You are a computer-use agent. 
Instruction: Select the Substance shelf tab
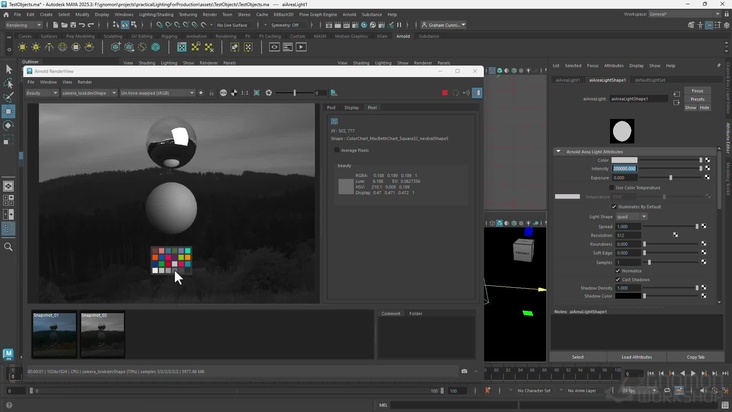(x=429, y=36)
